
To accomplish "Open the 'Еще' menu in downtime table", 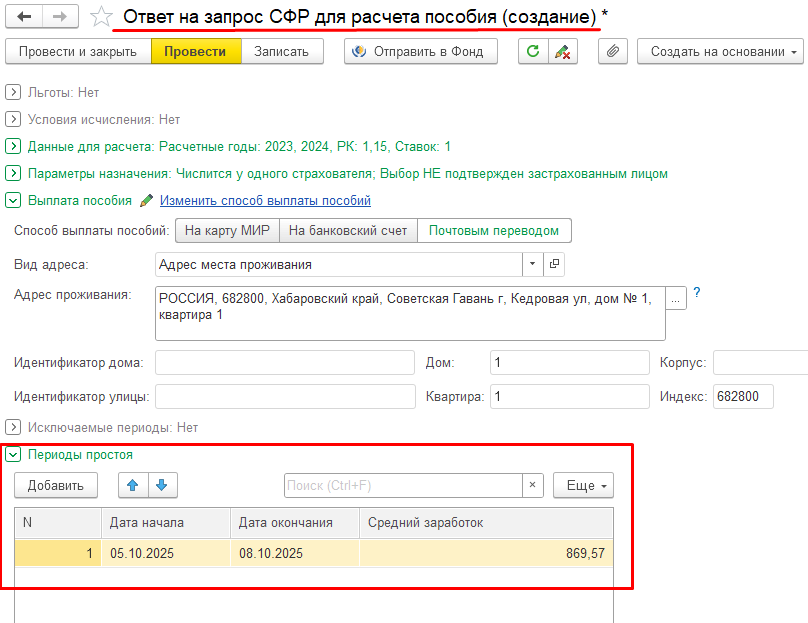I will click(x=583, y=485).
